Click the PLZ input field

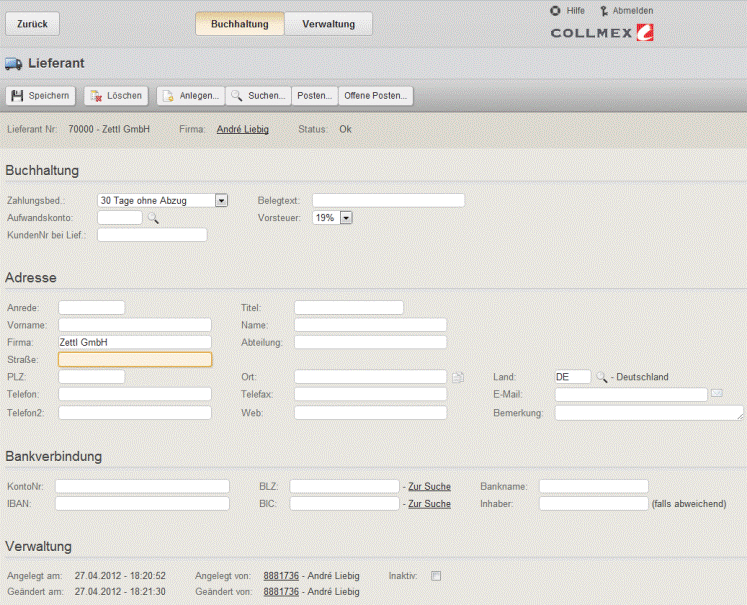[x=91, y=377]
